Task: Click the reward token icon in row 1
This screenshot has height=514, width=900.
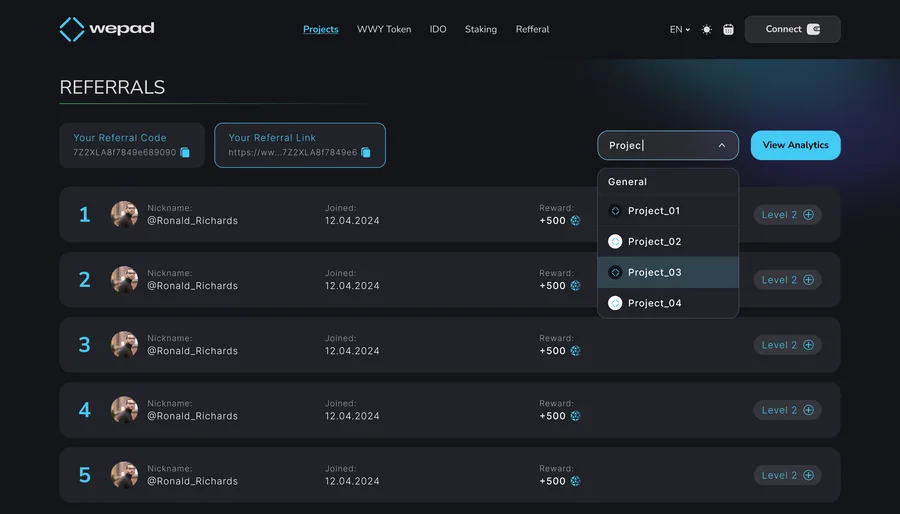Action: [x=575, y=220]
